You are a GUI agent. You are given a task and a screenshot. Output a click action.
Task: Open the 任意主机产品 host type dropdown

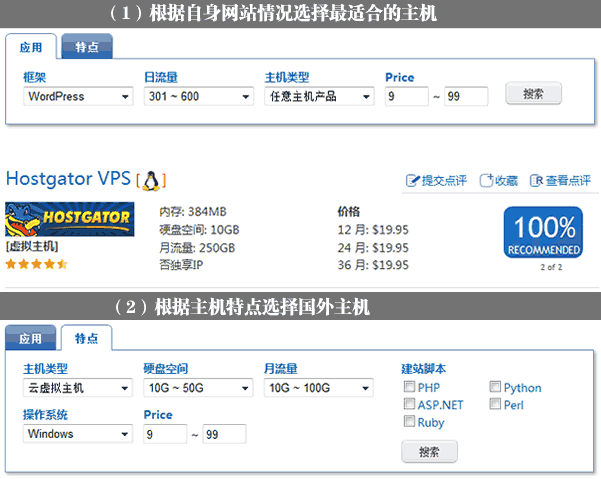[319, 96]
